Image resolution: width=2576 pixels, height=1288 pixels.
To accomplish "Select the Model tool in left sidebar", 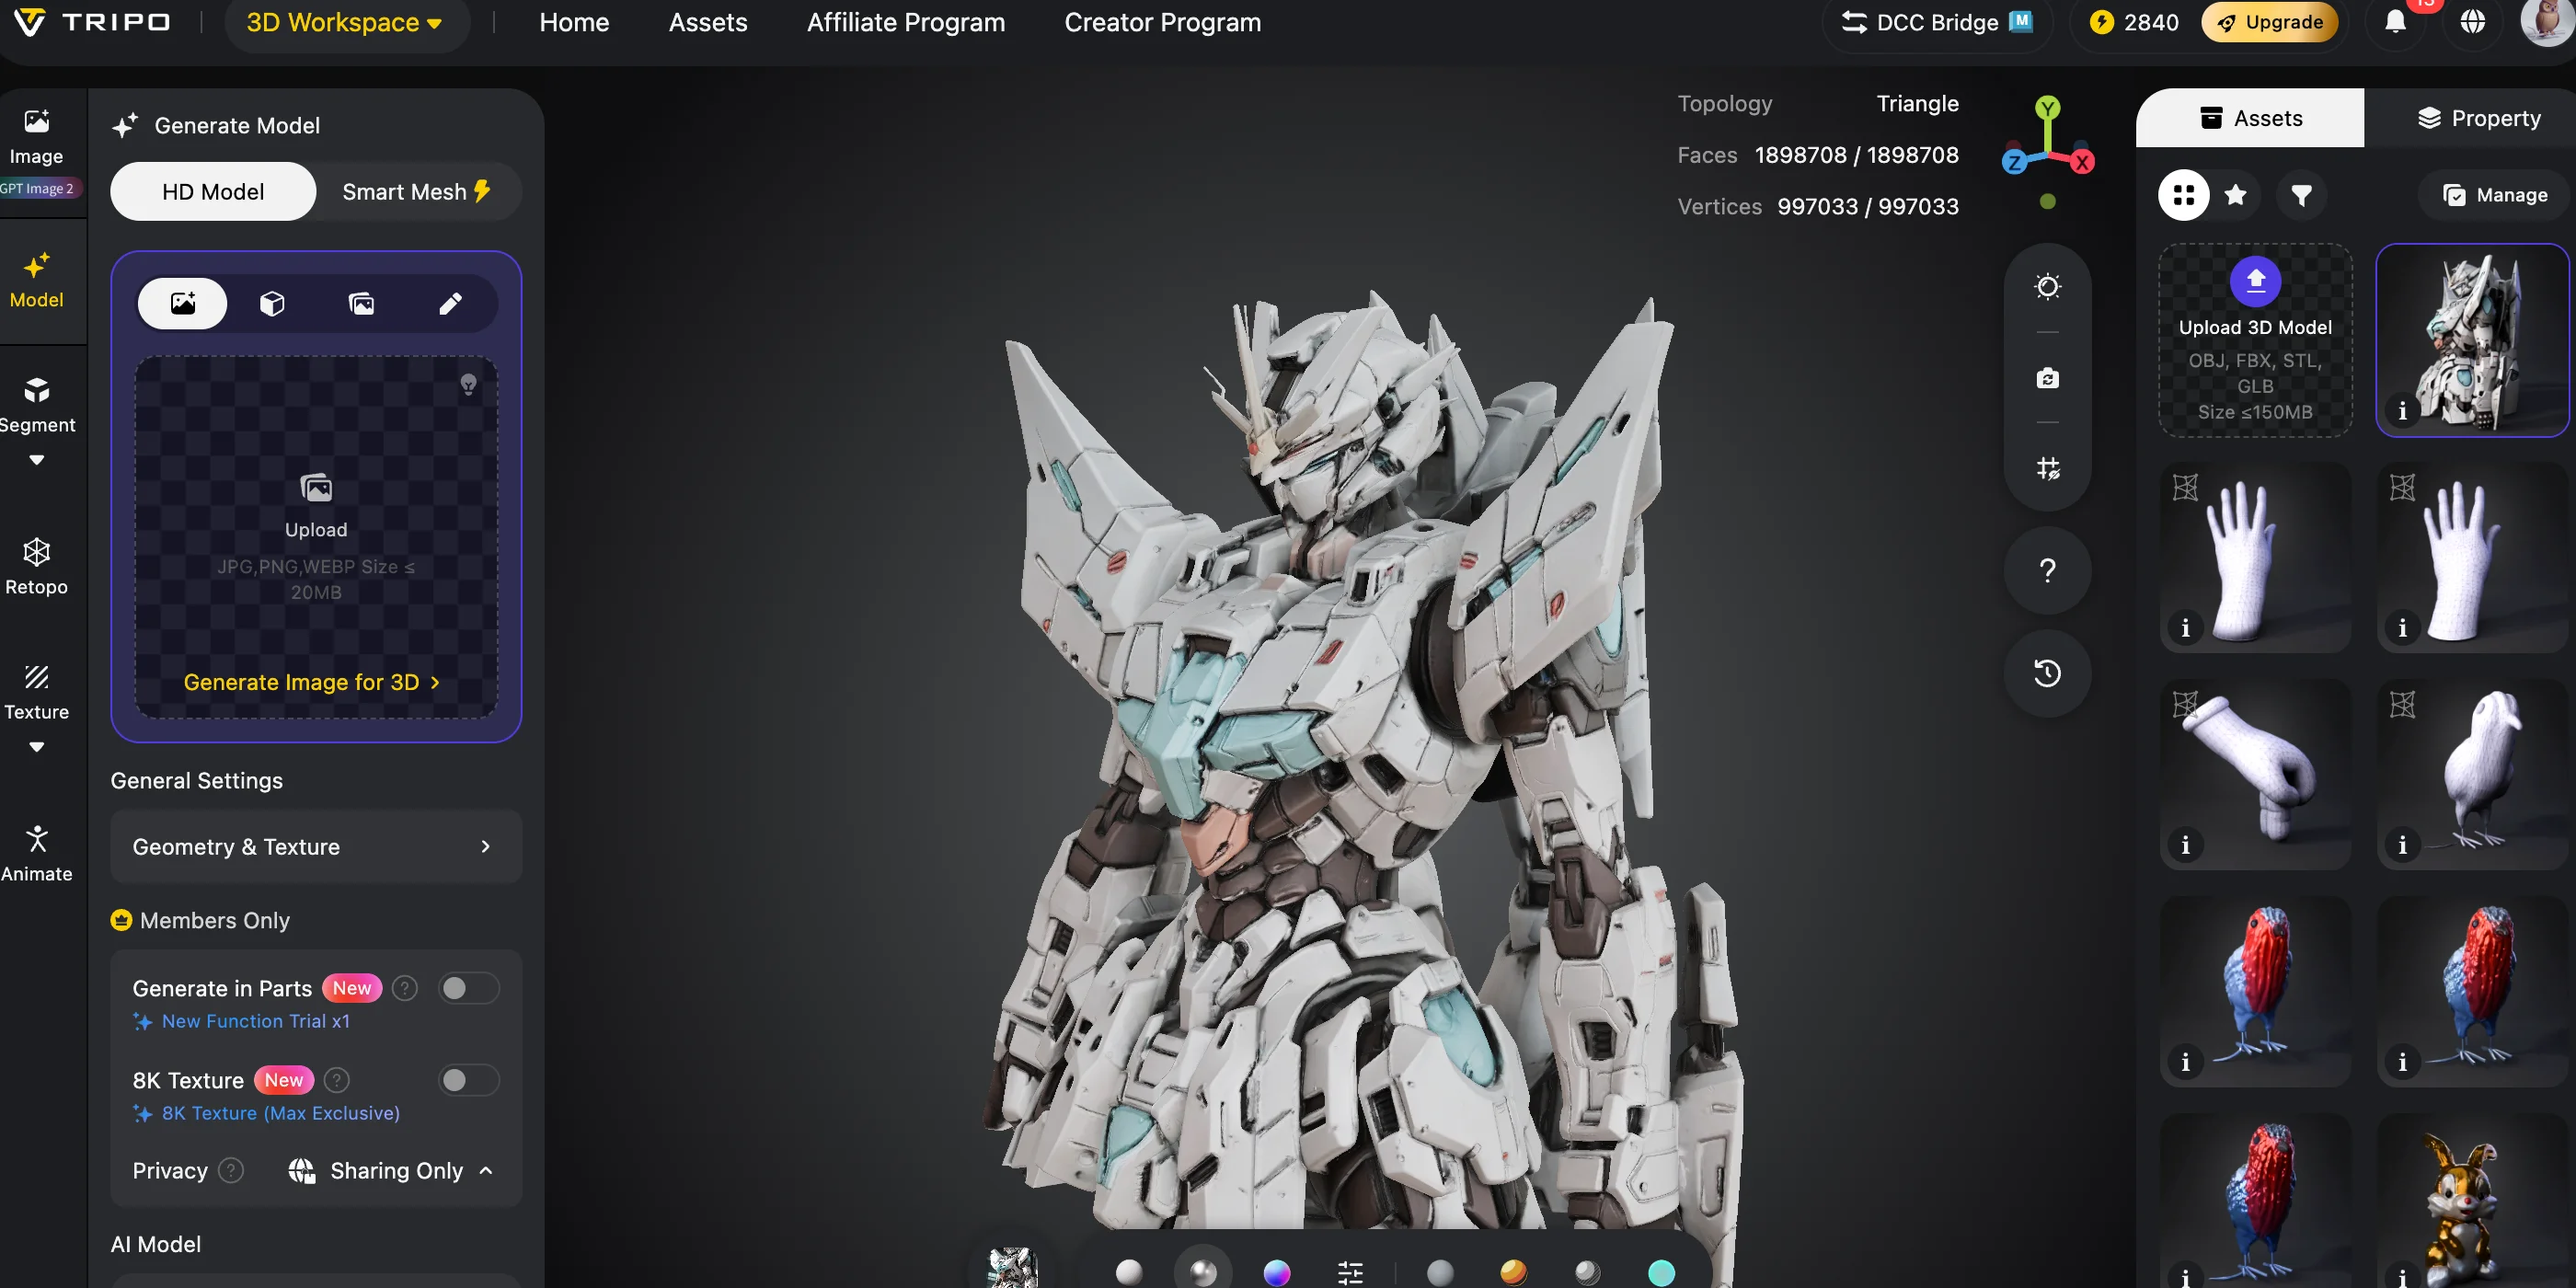I will tap(37, 281).
